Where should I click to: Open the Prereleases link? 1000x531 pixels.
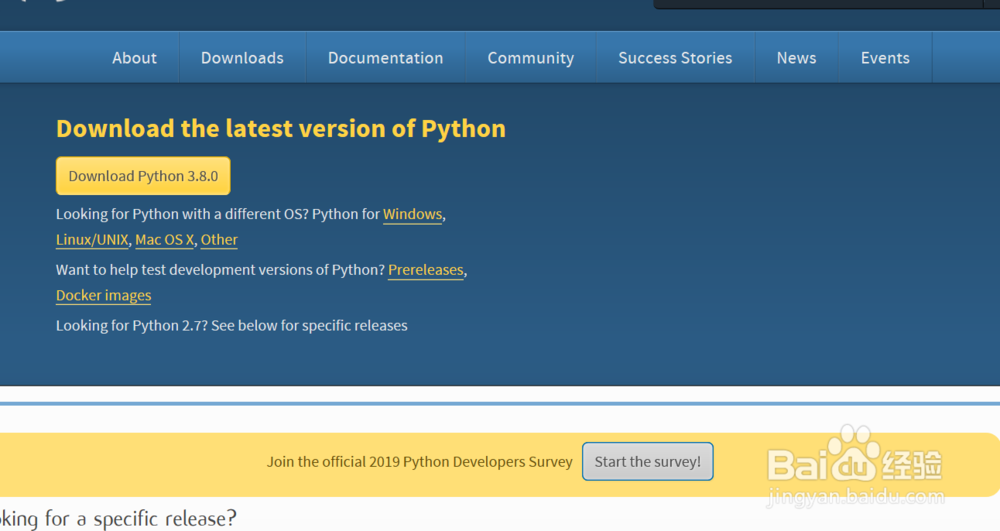tap(425, 270)
